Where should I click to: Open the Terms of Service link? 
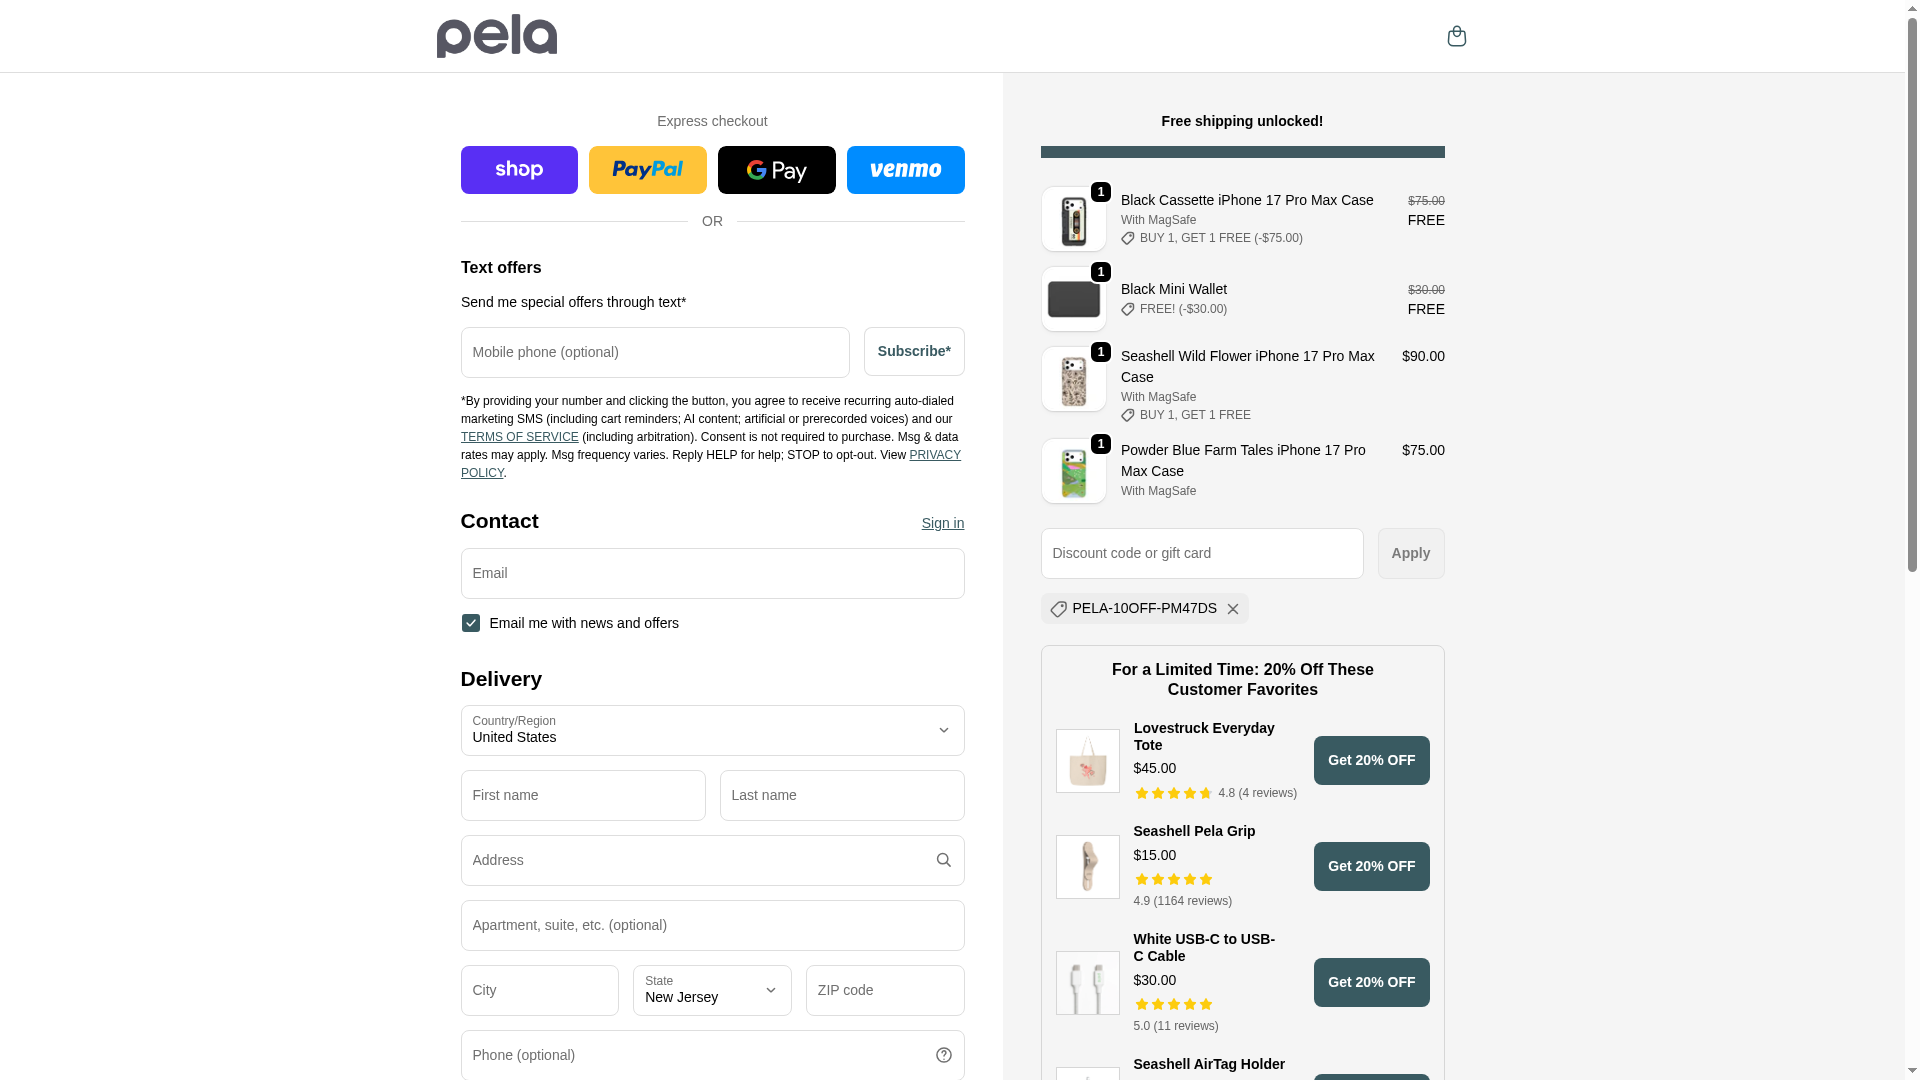tap(519, 437)
